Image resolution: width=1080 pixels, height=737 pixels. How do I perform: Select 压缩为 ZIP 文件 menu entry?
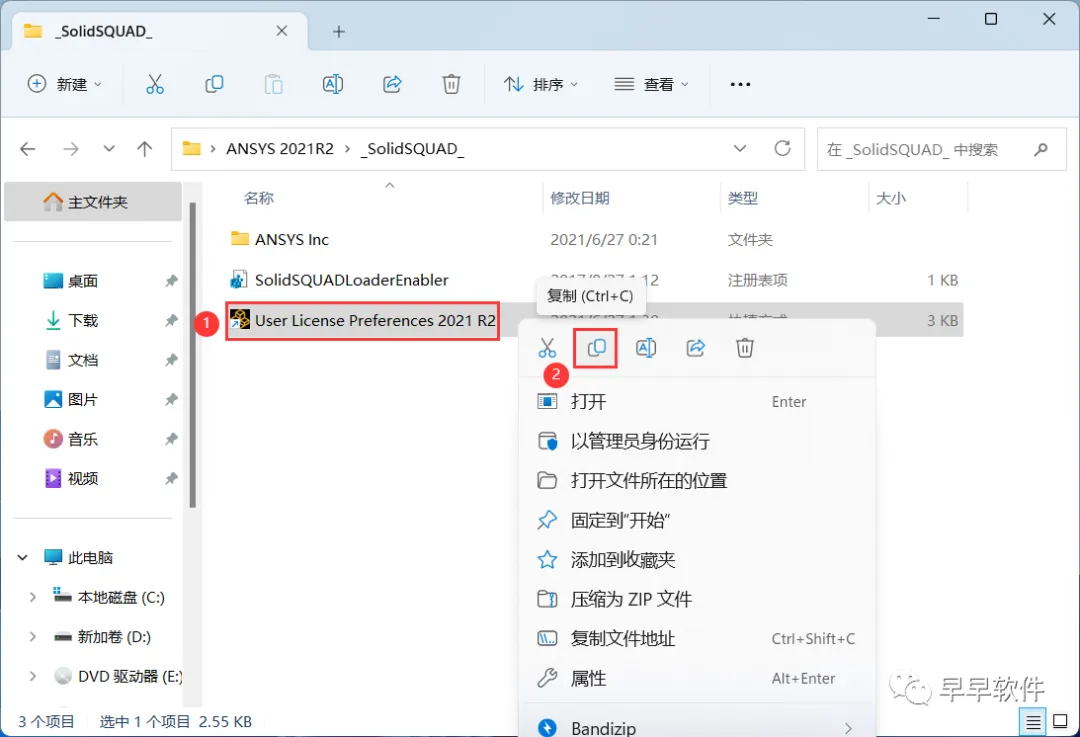click(x=697, y=599)
